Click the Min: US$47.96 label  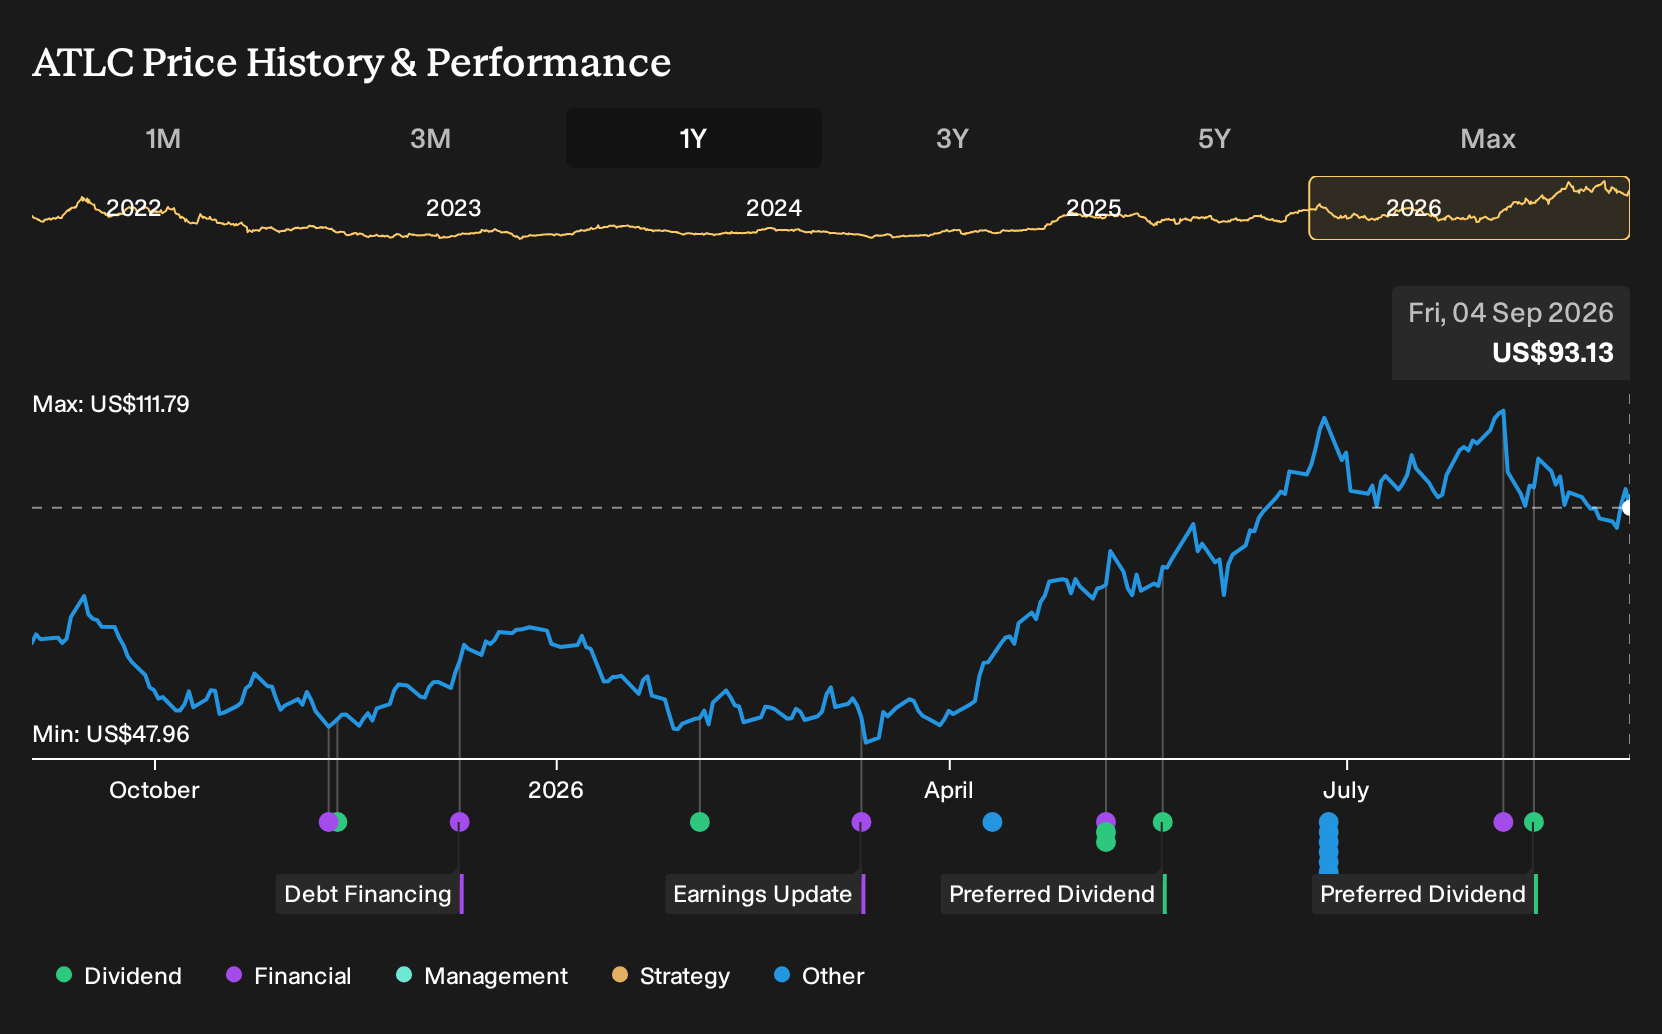click(111, 734)
